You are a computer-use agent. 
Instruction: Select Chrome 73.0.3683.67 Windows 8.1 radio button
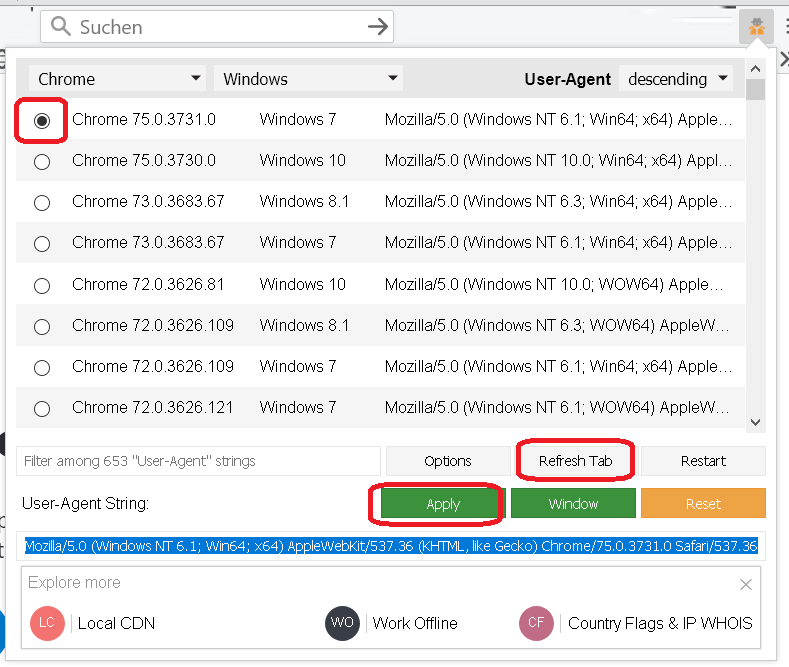click(42, 203)
